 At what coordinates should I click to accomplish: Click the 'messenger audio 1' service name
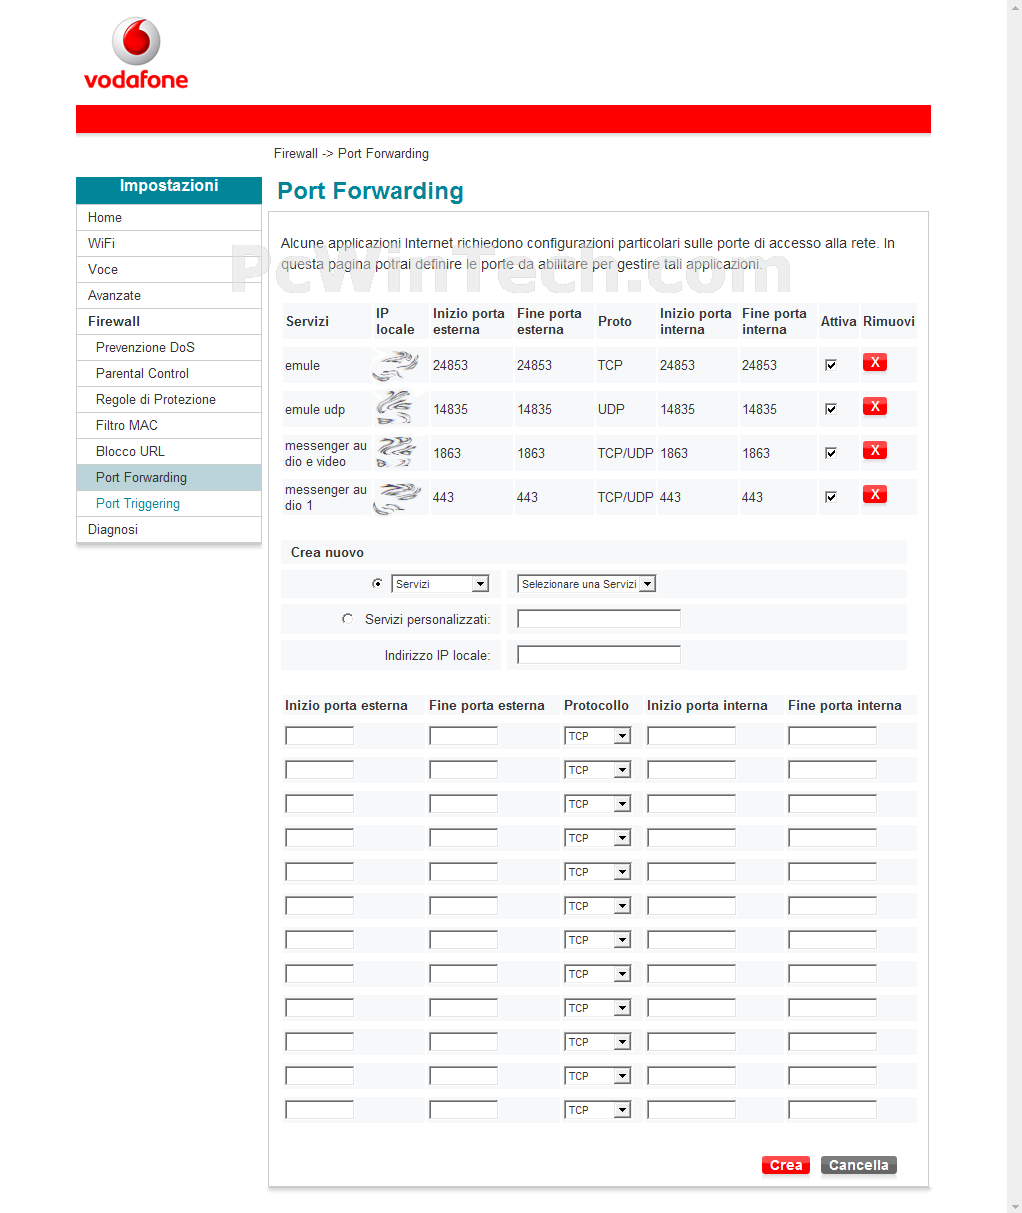[x=326, y=497]
